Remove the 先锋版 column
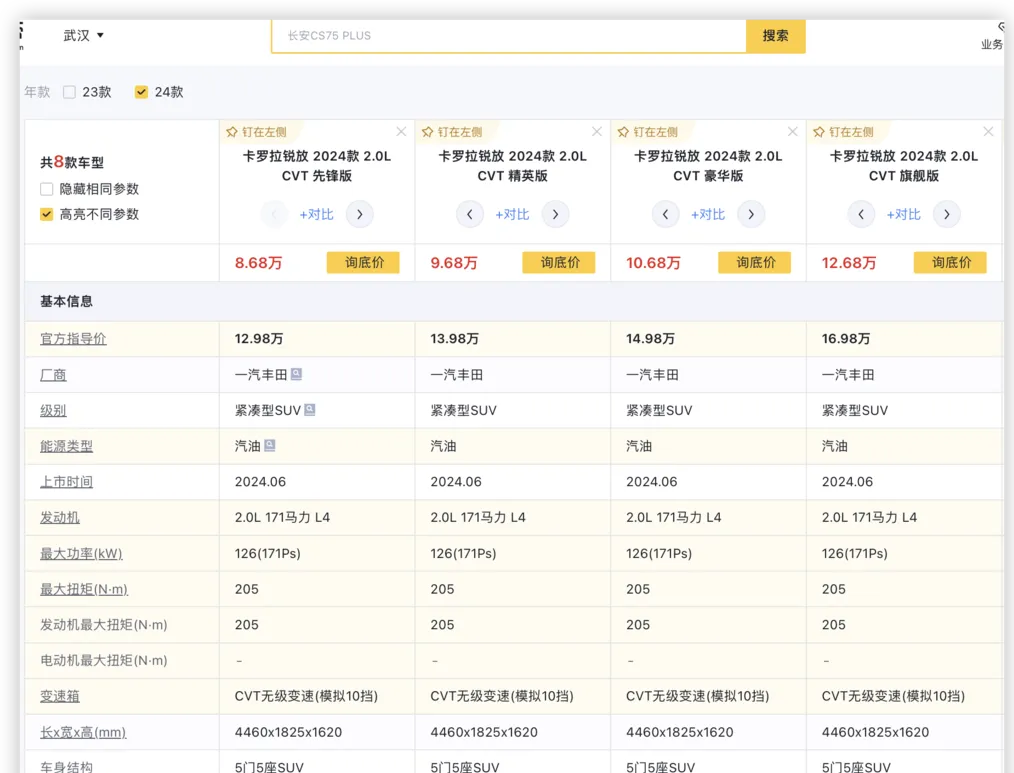The width and height of the screenshot is (1014, 773). [x=402, y=132]
